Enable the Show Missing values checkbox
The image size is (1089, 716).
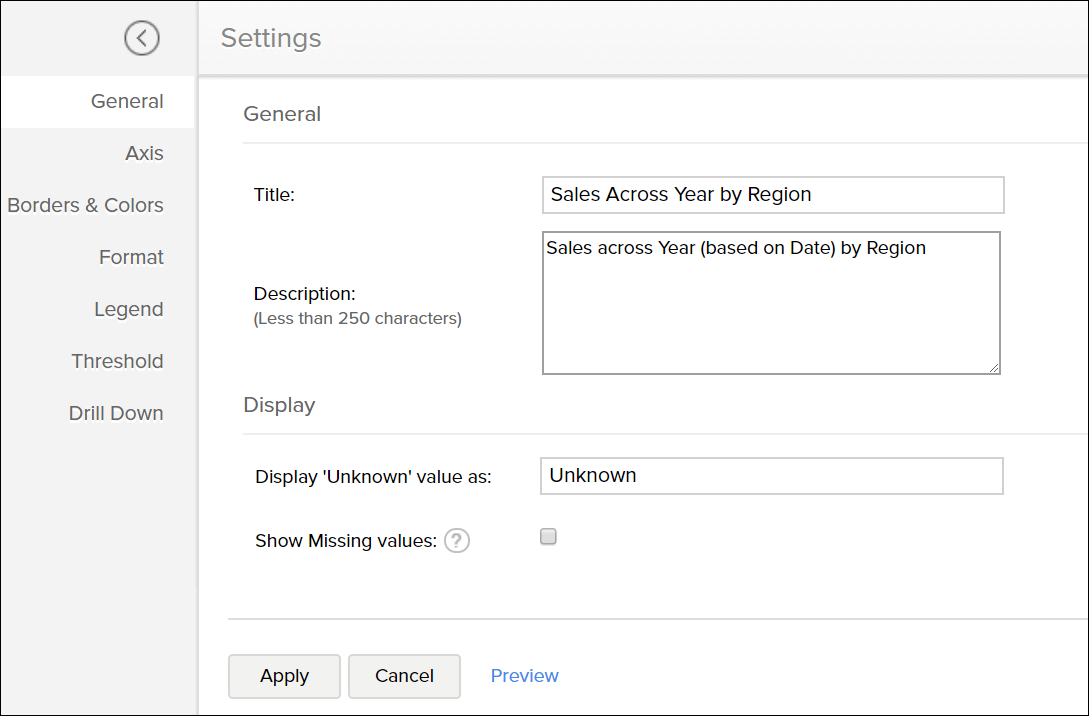pyautogui.click(x=548, y=537)
